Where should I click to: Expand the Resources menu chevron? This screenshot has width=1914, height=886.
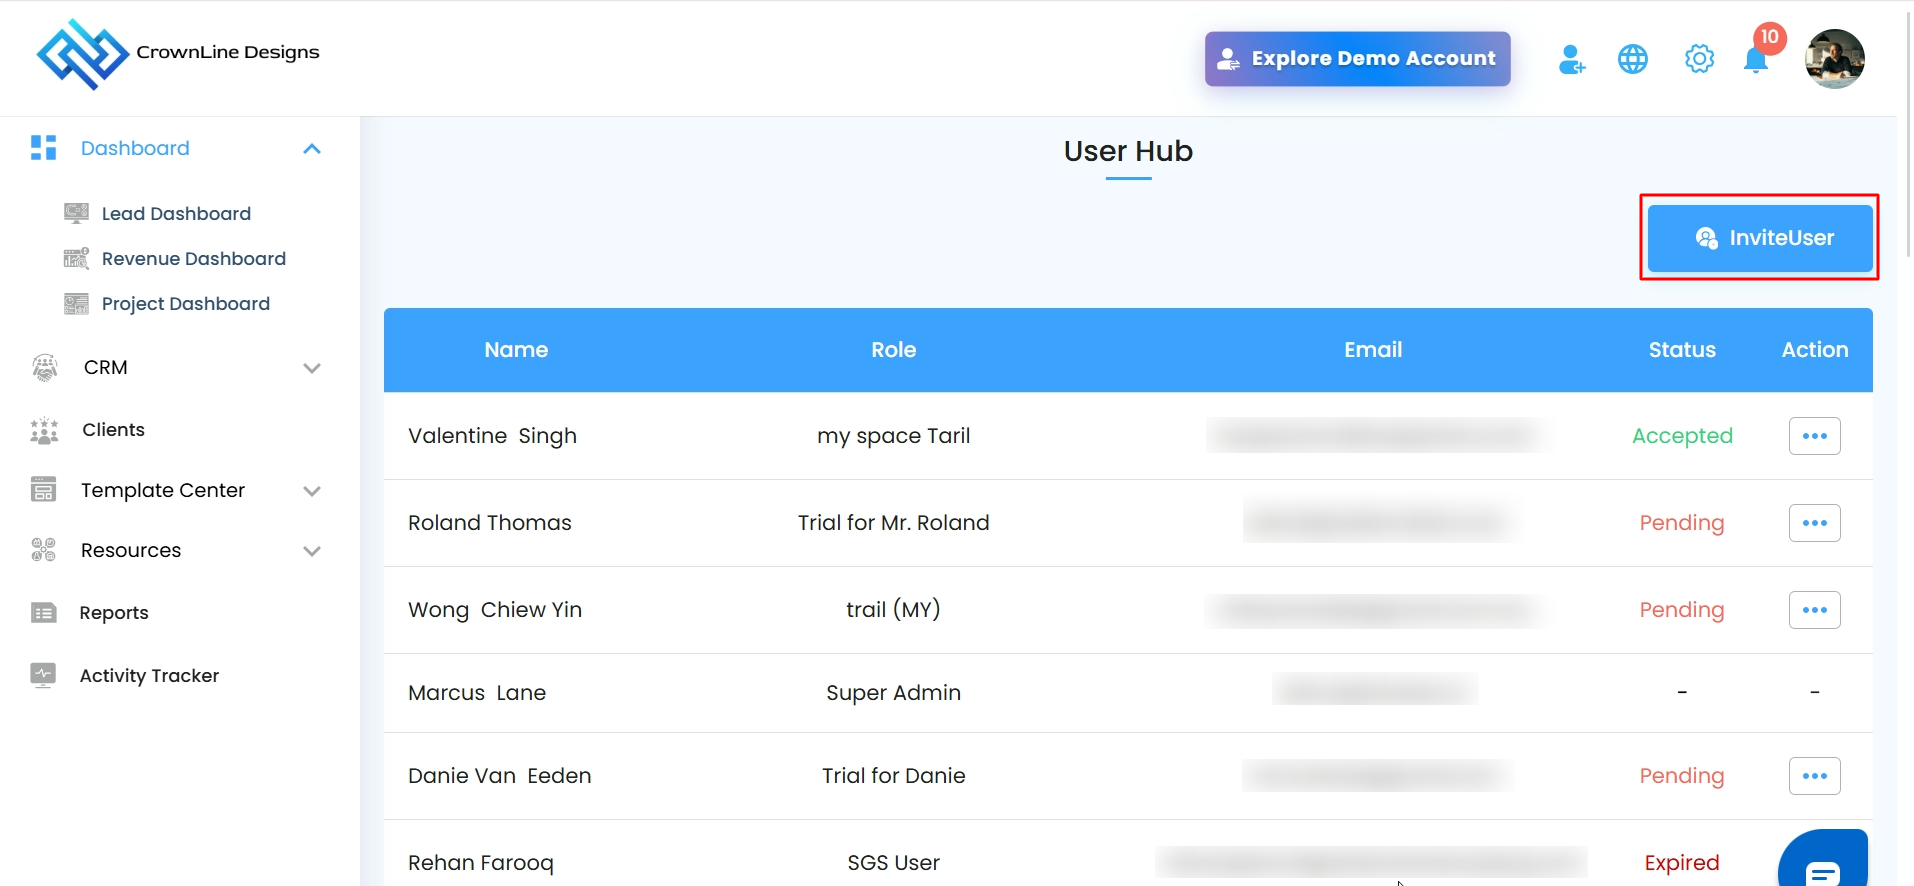tap(312, 551)
